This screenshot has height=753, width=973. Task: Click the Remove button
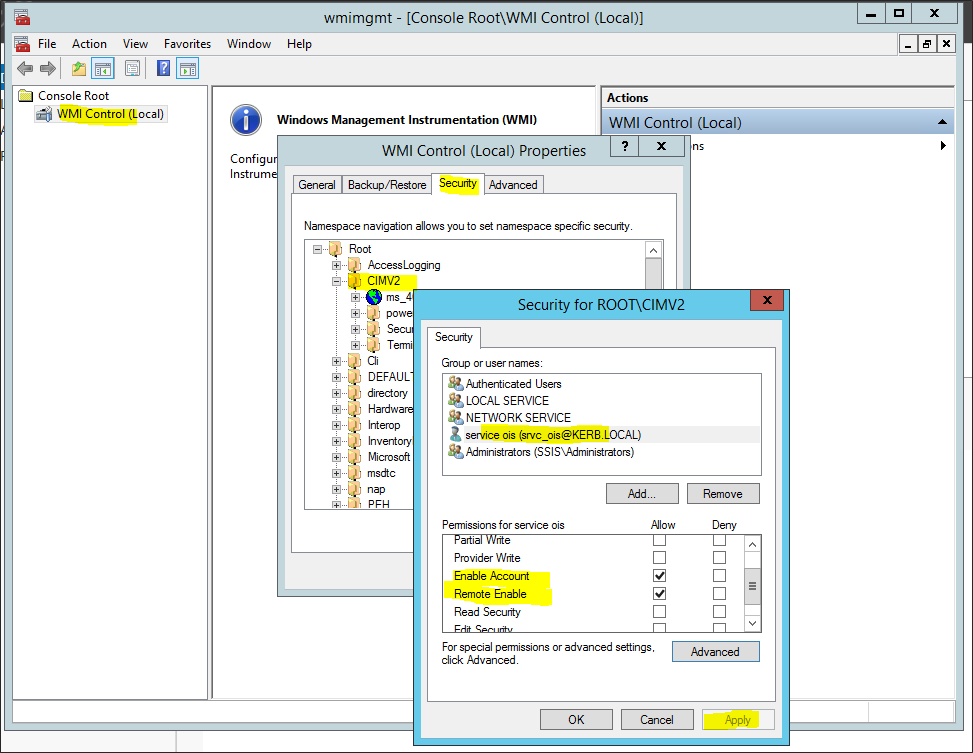(723, 494)
